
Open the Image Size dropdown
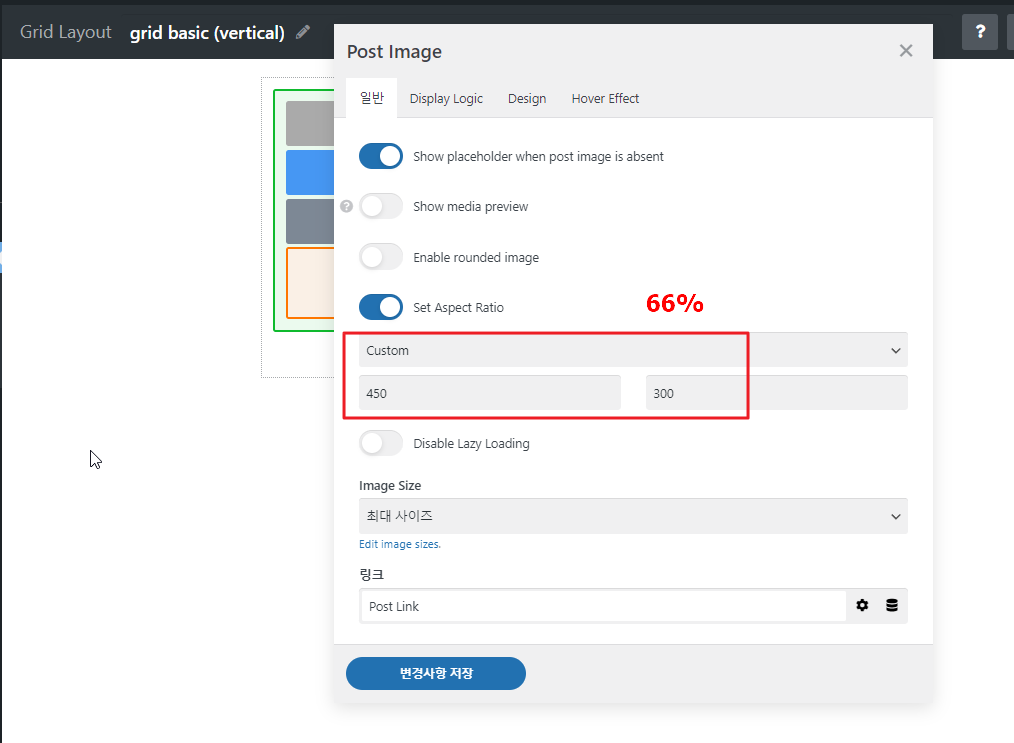pyautogui.click(x=633, y=516)
